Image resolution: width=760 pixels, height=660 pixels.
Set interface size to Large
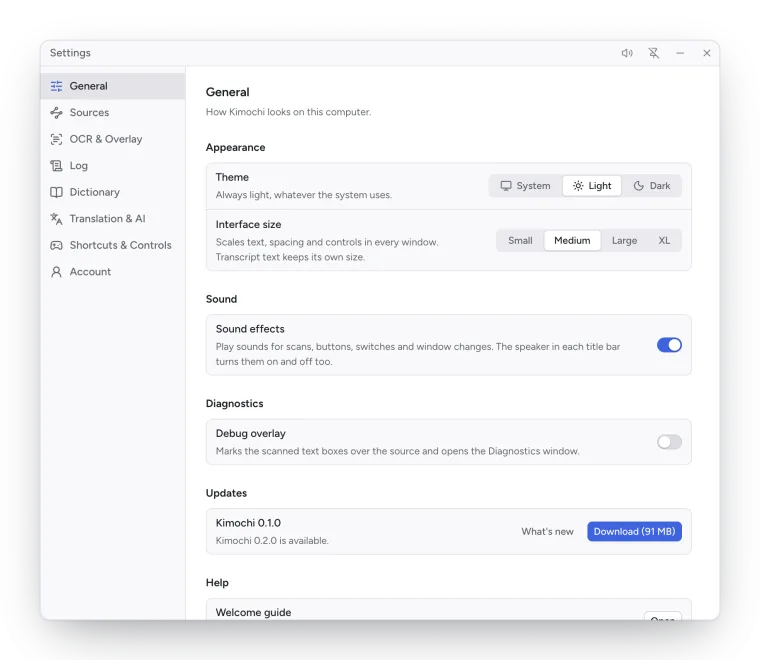624,241
